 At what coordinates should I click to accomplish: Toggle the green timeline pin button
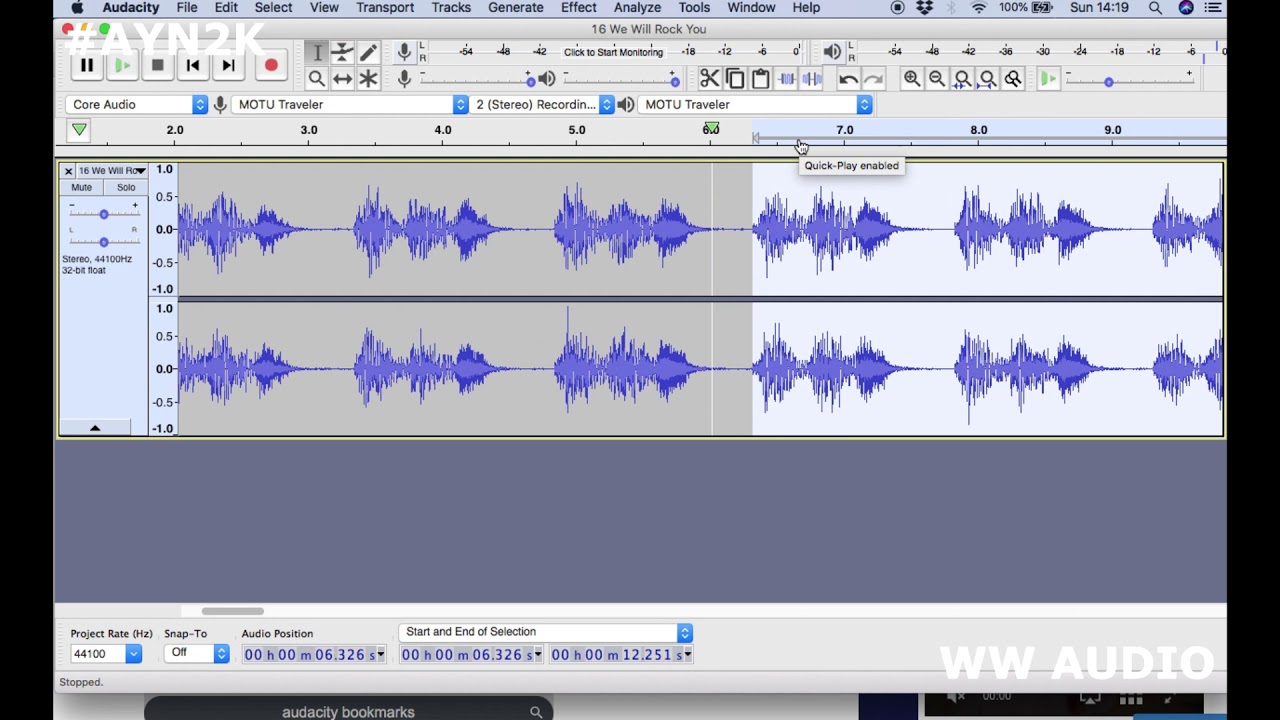tap(79, 130)
